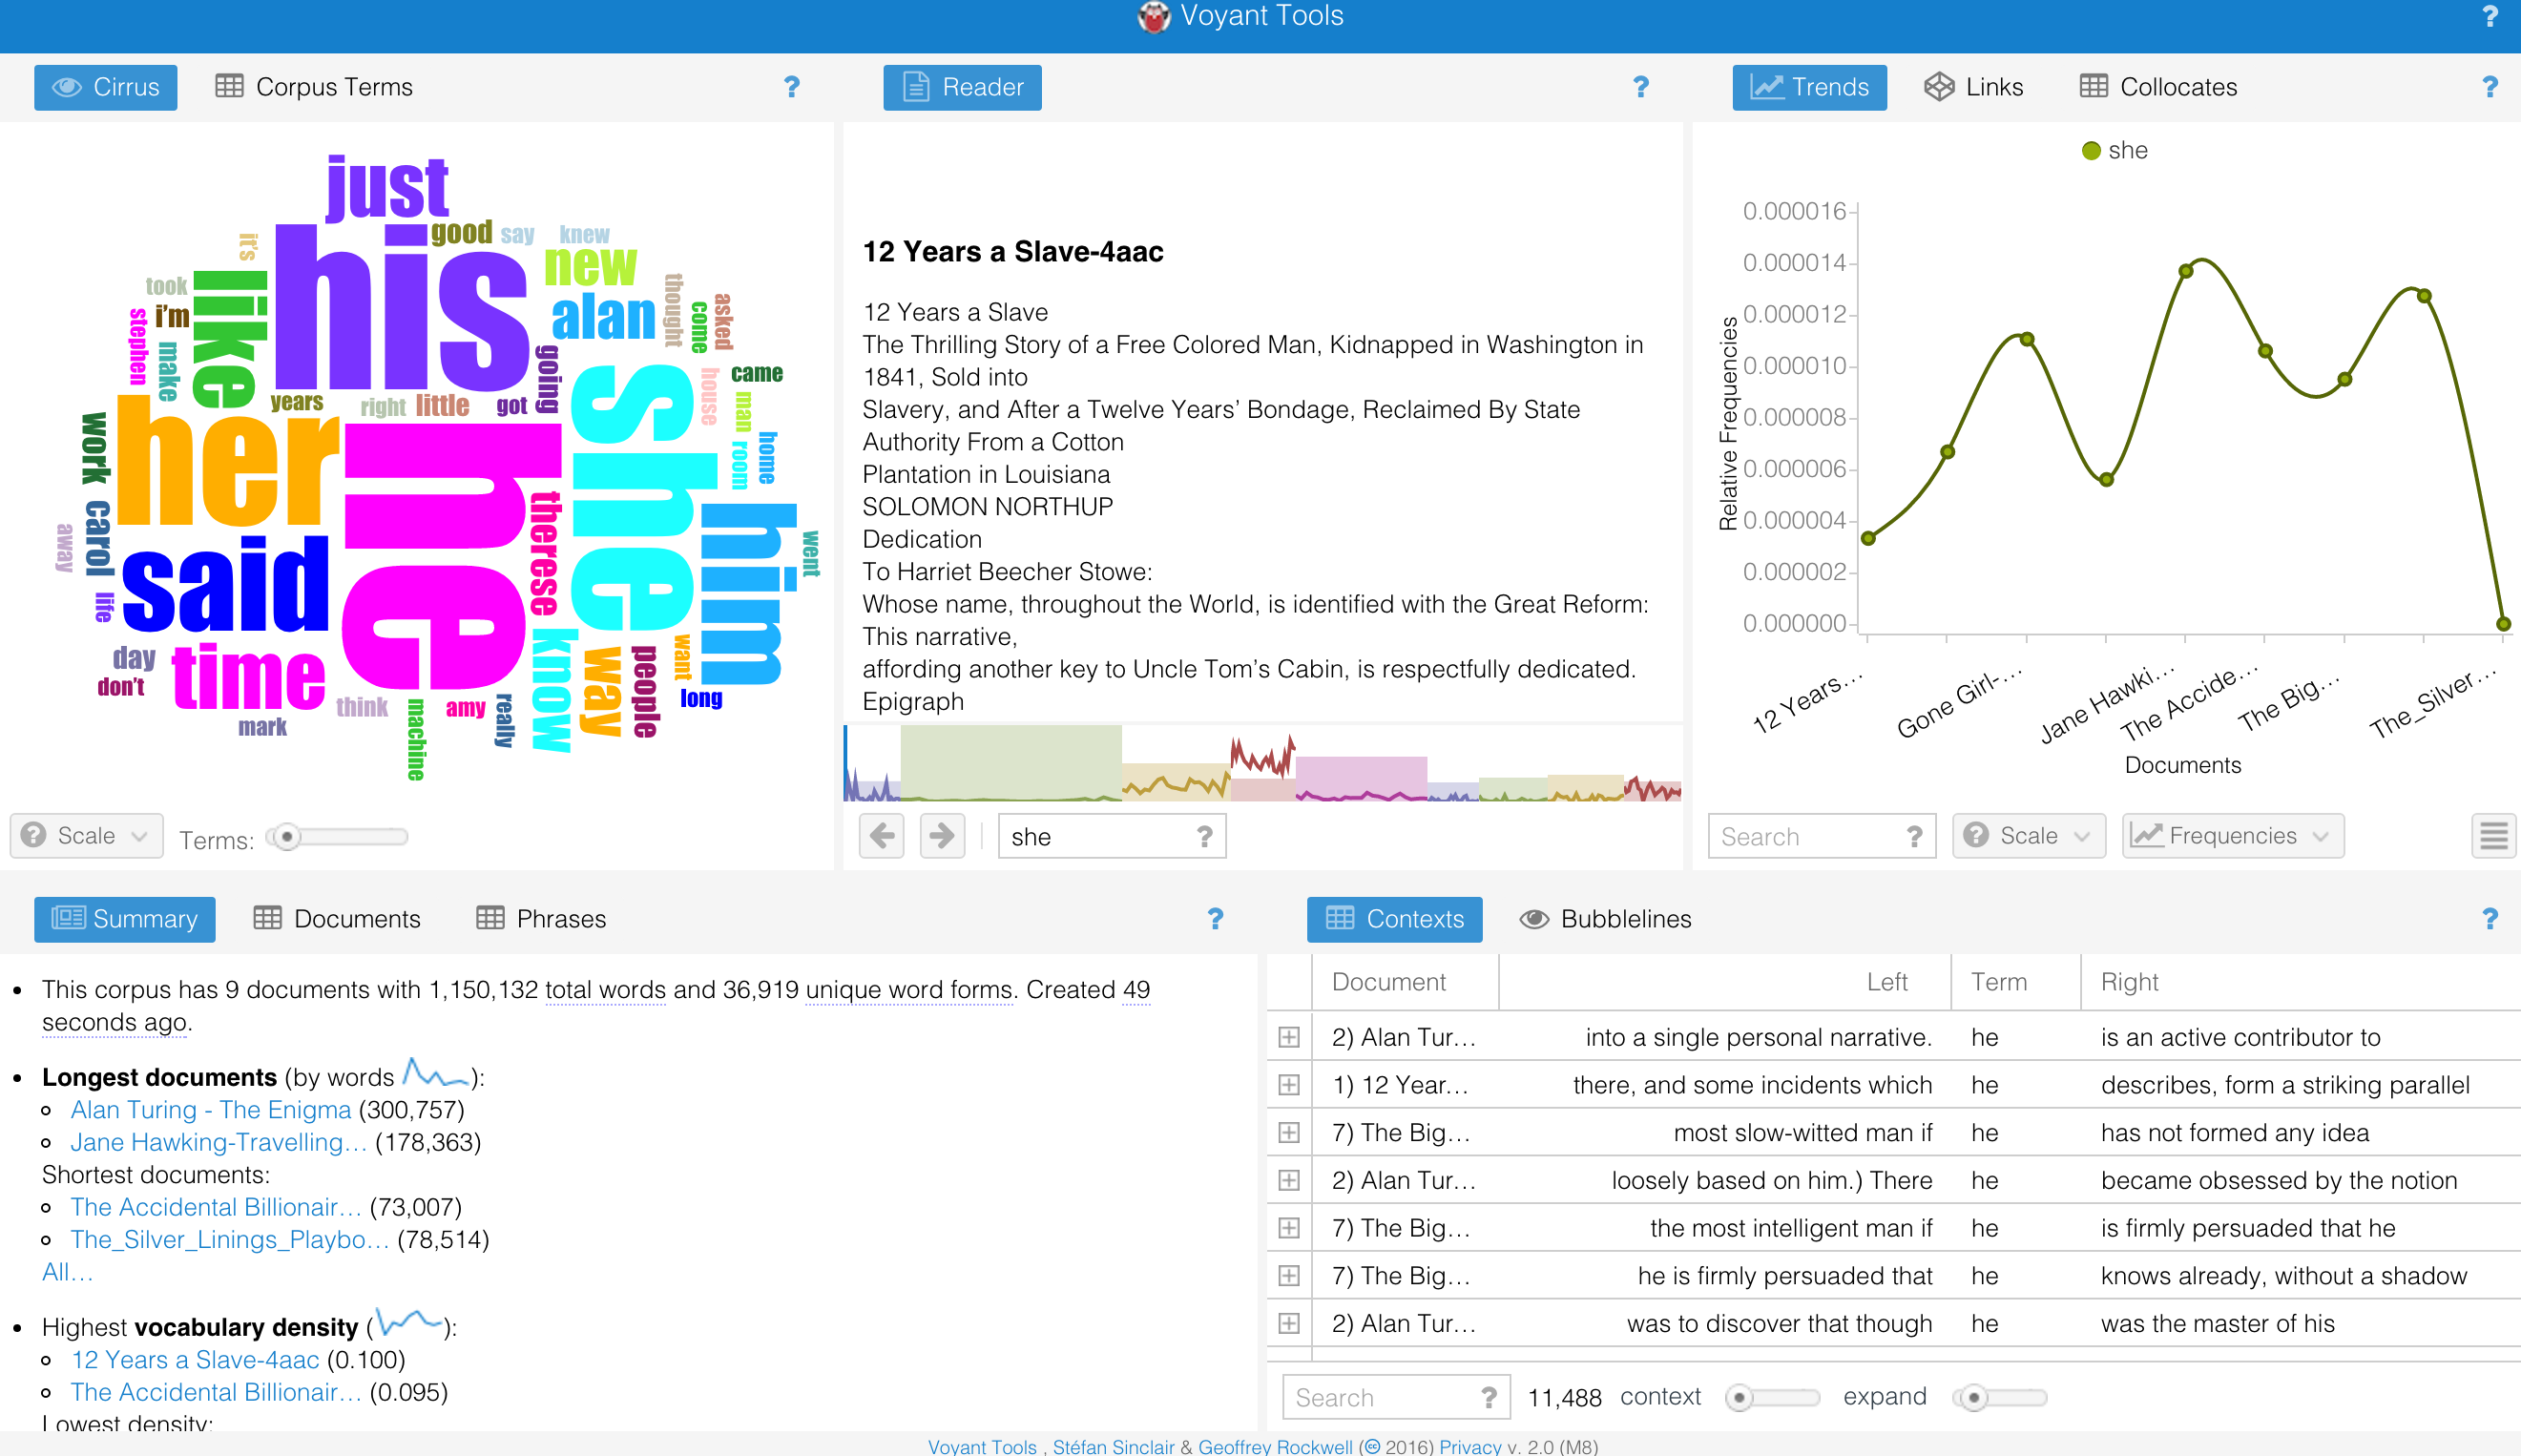Click the 'total words' link in summary
2521x1456 pixels.
coord(605,989)
